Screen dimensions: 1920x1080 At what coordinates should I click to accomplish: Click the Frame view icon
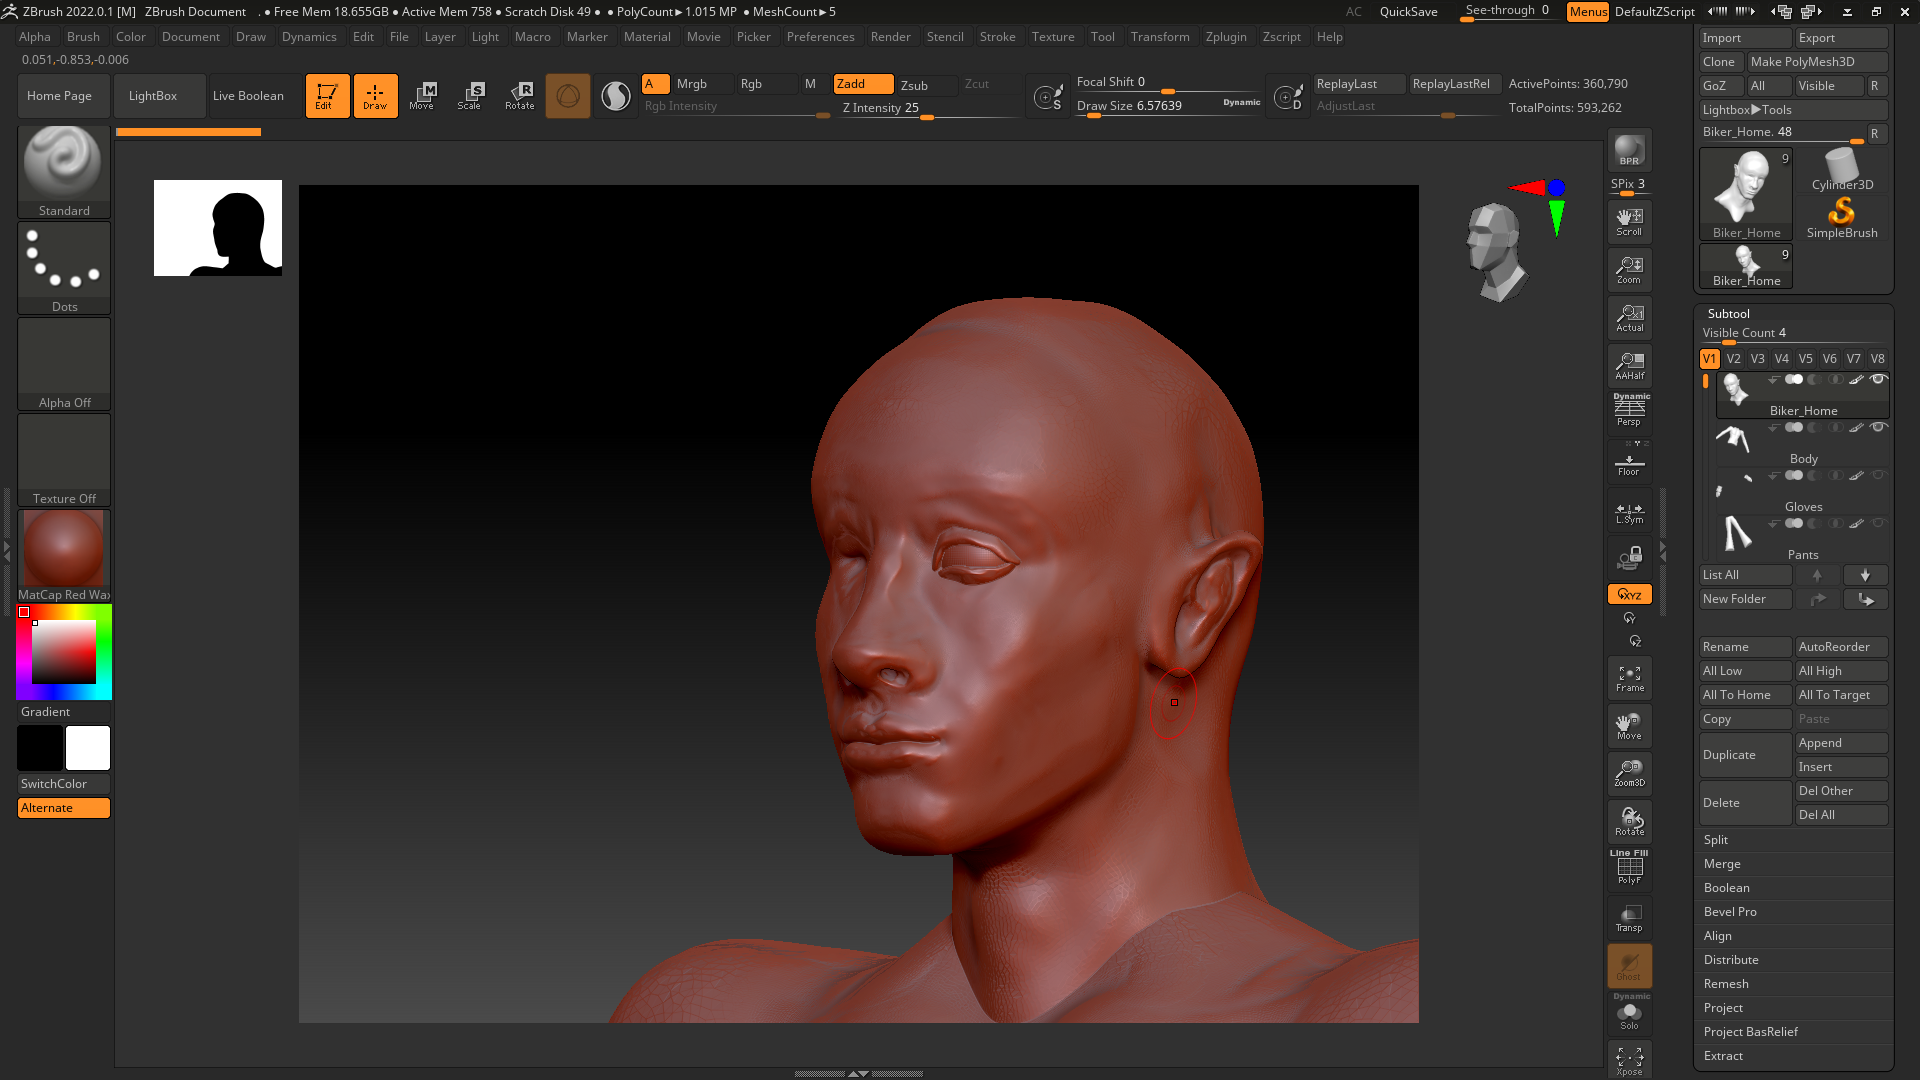click(1629, 679)
